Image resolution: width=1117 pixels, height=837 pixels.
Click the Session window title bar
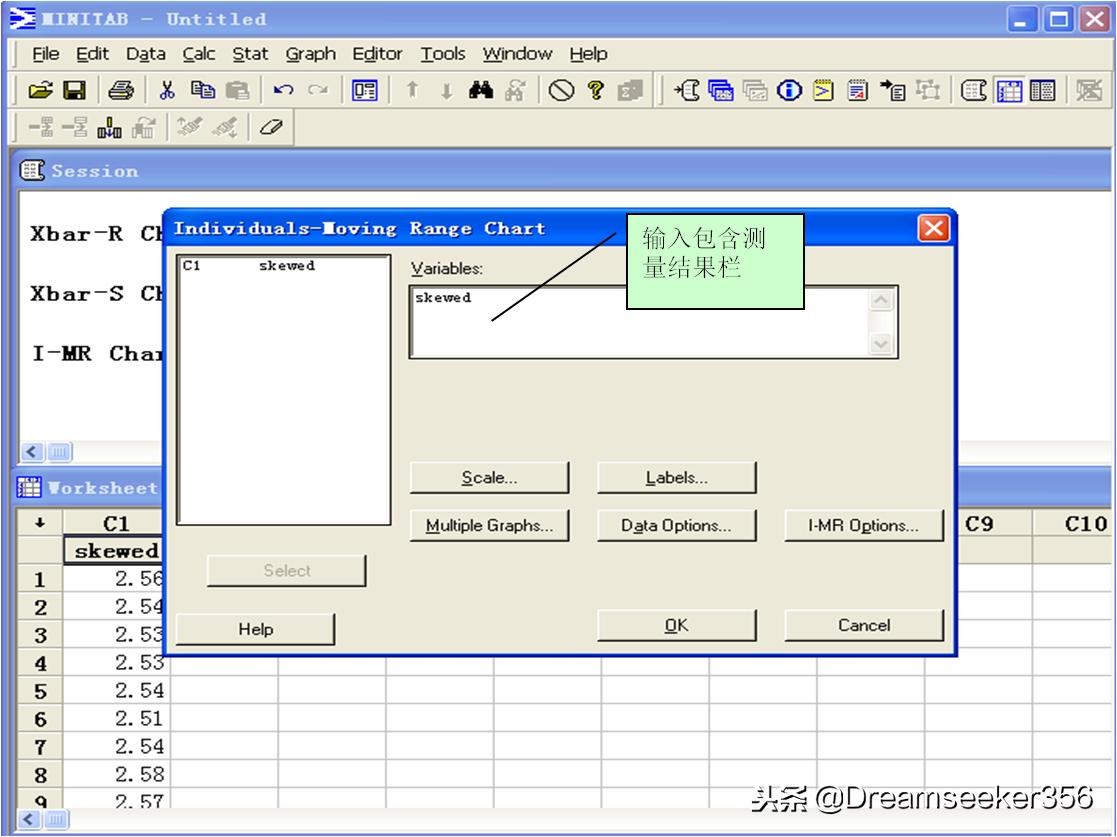pyautogui.click(x=563, y=171)
